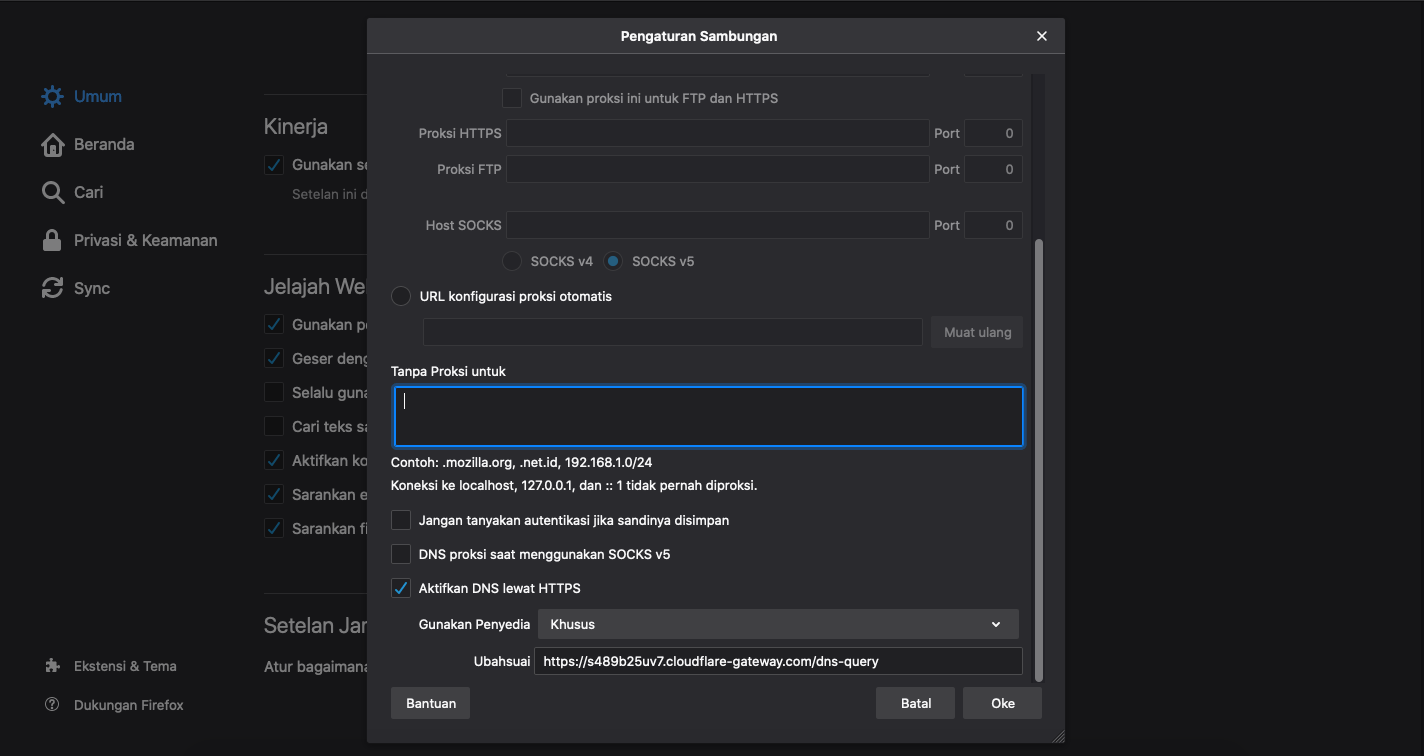Click inside the 'Tanpa Proksi untuk' text area
The height and width of the screenshot is (756, 1424).
[709, 416]
